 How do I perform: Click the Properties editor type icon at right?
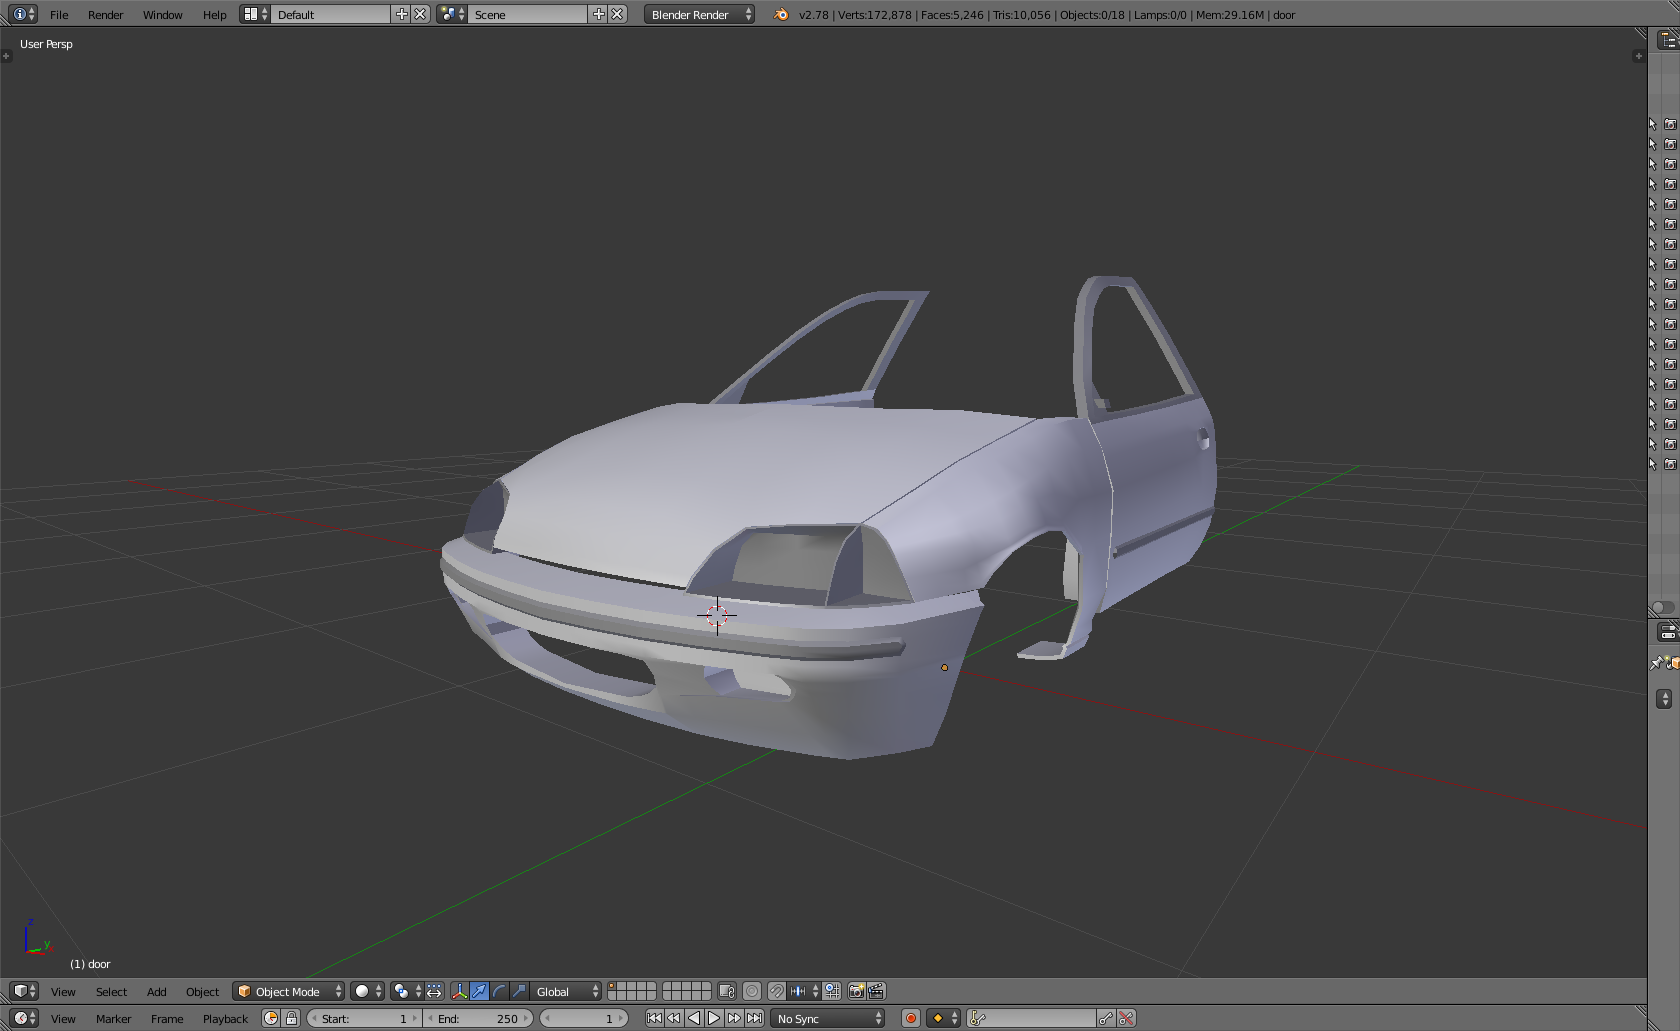click(x=1668, y=632)
